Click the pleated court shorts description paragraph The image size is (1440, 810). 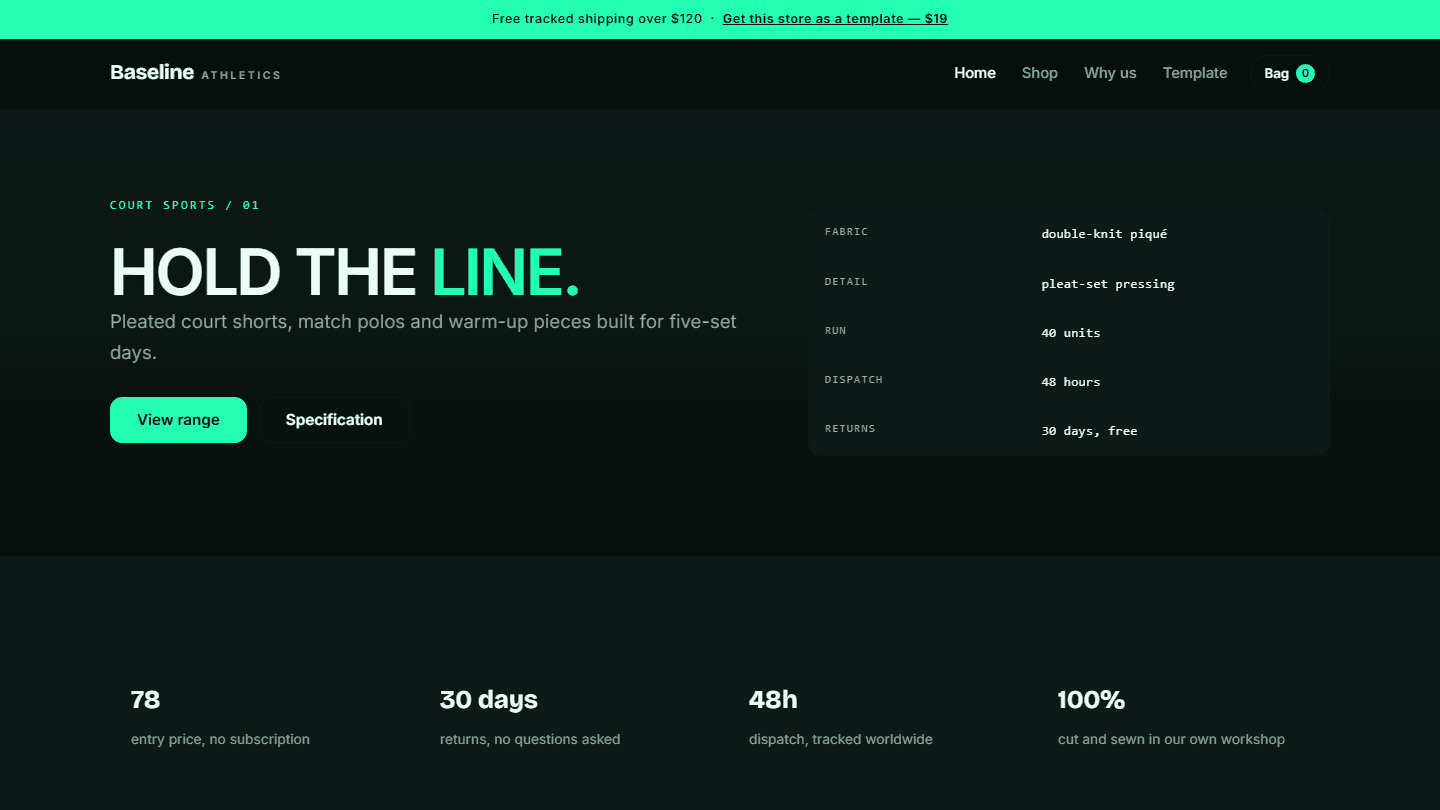click(x=423, y=337)
